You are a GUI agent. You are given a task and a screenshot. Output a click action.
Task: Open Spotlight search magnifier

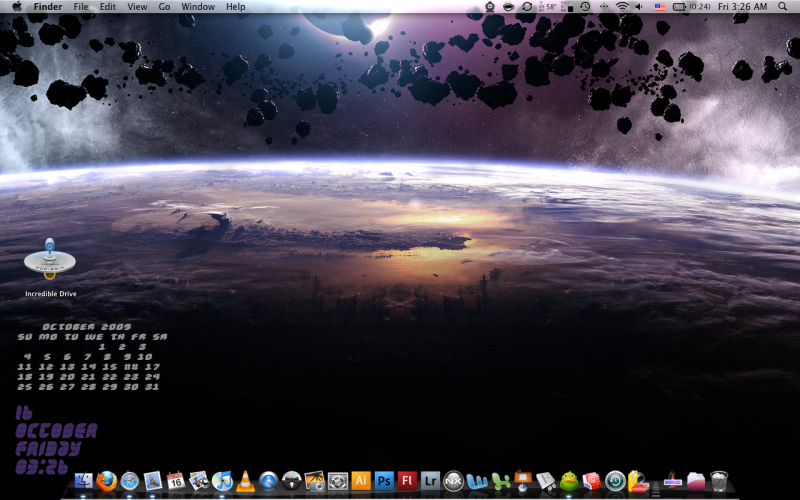(x=785, y=7)
